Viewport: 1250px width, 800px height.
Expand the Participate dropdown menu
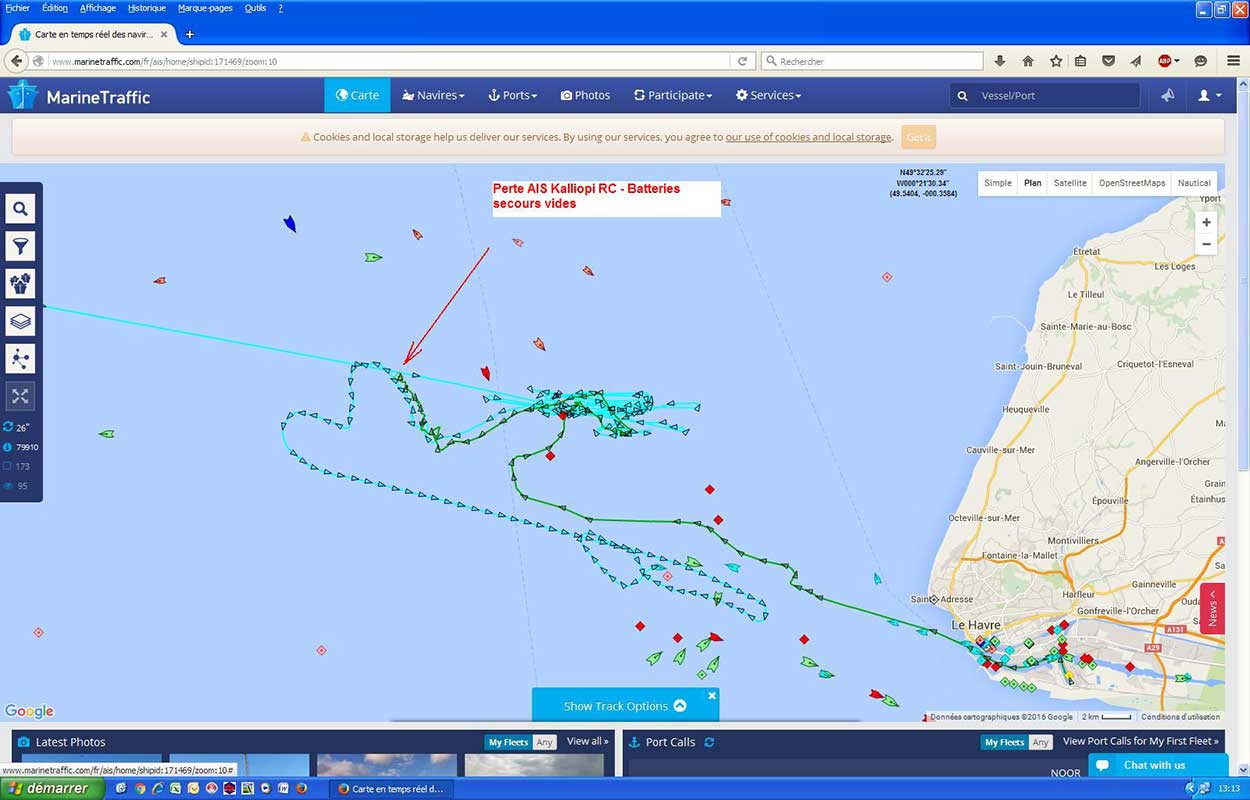[673, 95]
